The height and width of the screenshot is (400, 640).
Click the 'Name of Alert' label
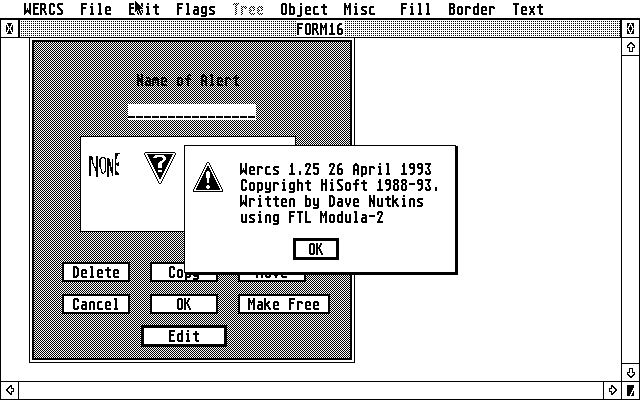click(188, 80)
